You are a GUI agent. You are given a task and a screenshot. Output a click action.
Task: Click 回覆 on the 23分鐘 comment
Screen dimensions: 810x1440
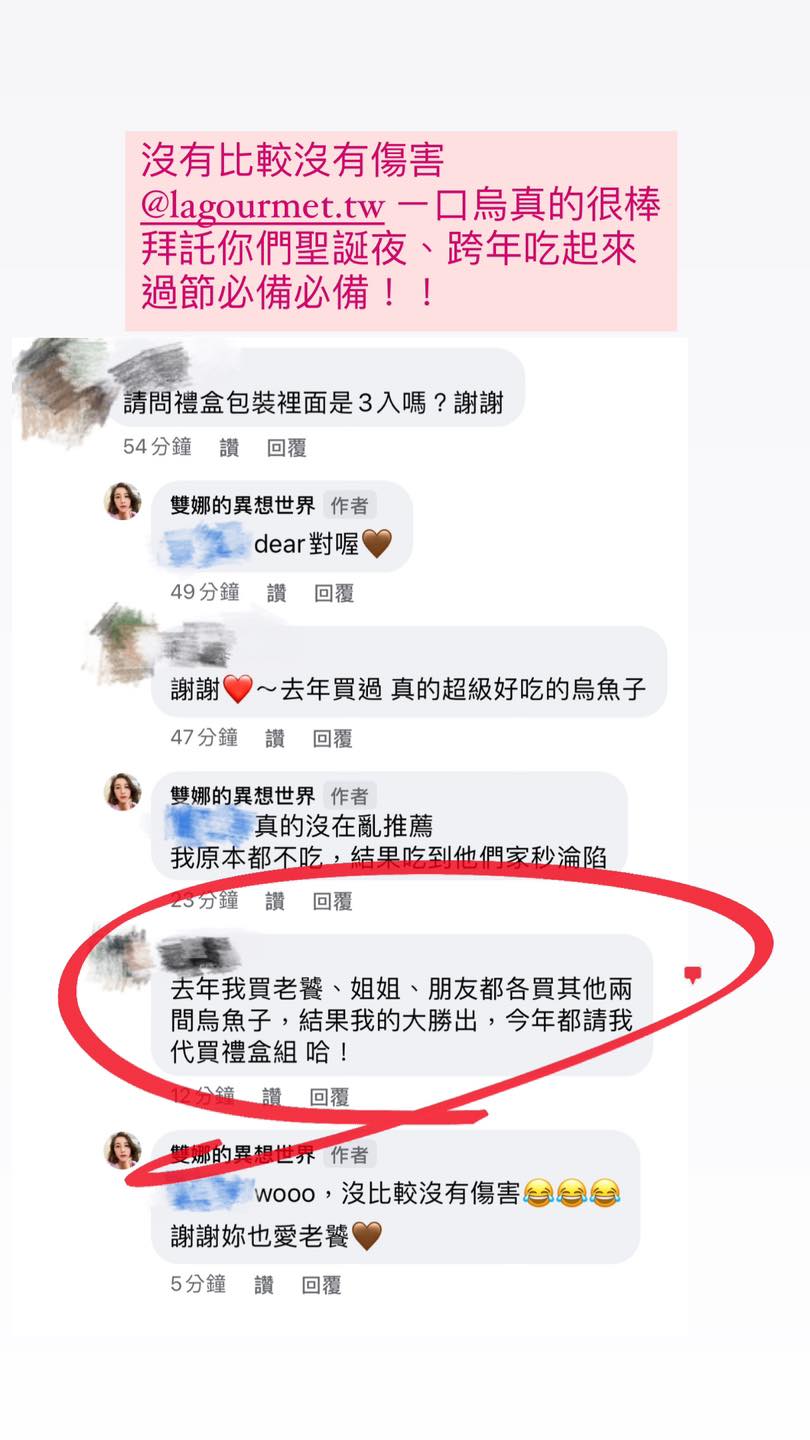click(x=334, y=901)
